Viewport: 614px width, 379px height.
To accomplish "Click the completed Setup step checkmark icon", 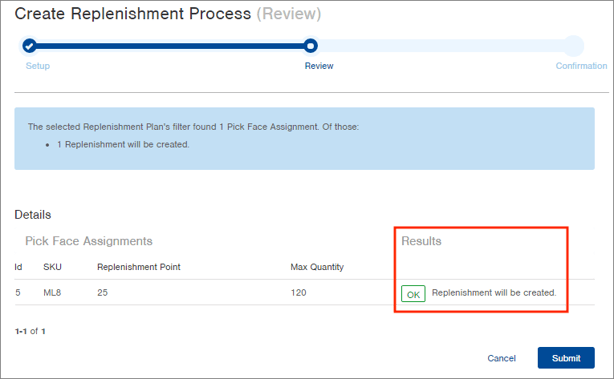I will pos(29,46).
